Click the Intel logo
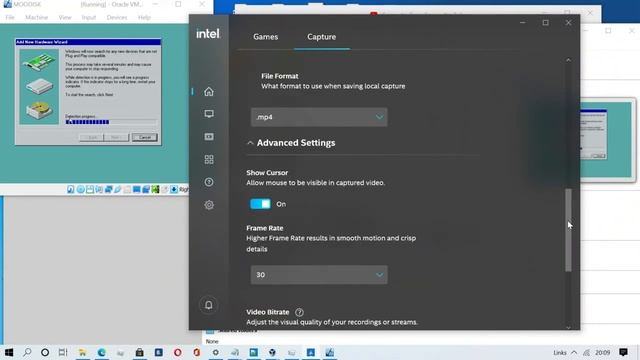 (208, 33)
